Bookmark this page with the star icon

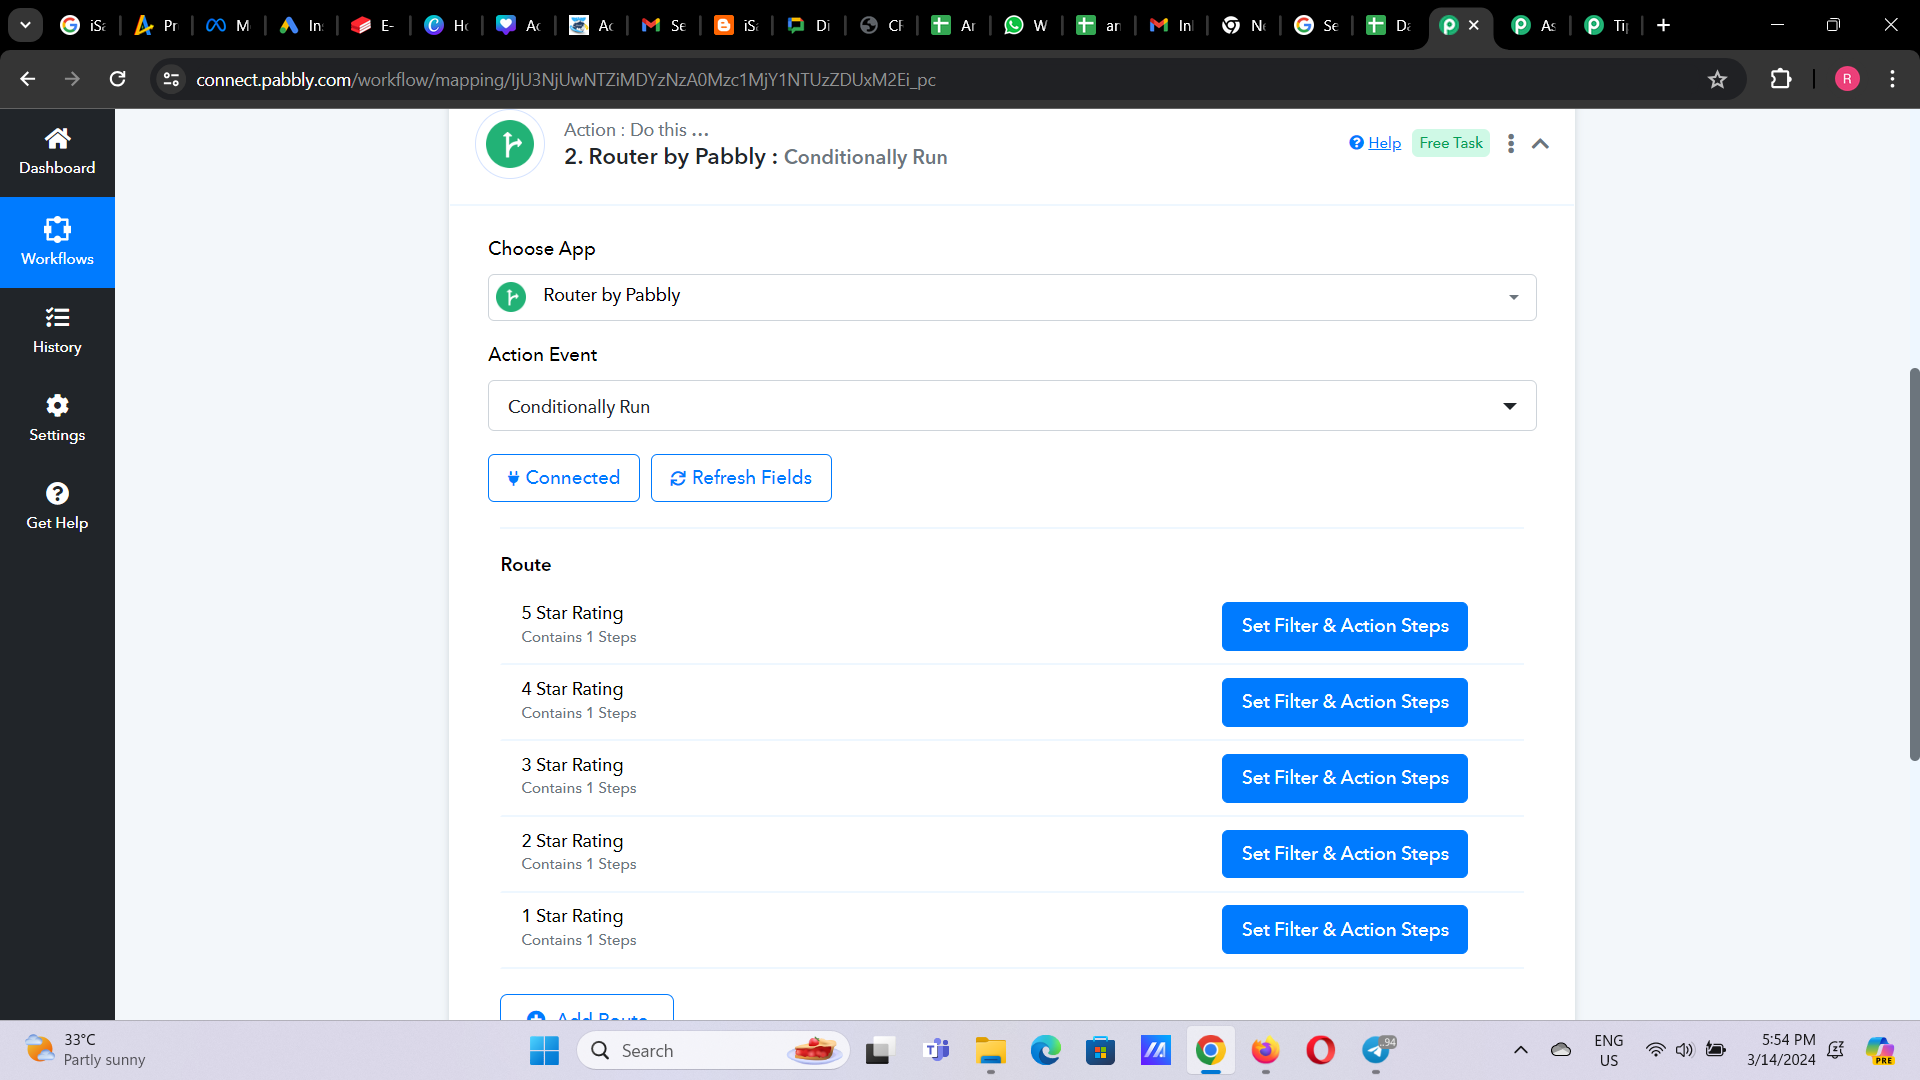click(x=1717, y=79)
